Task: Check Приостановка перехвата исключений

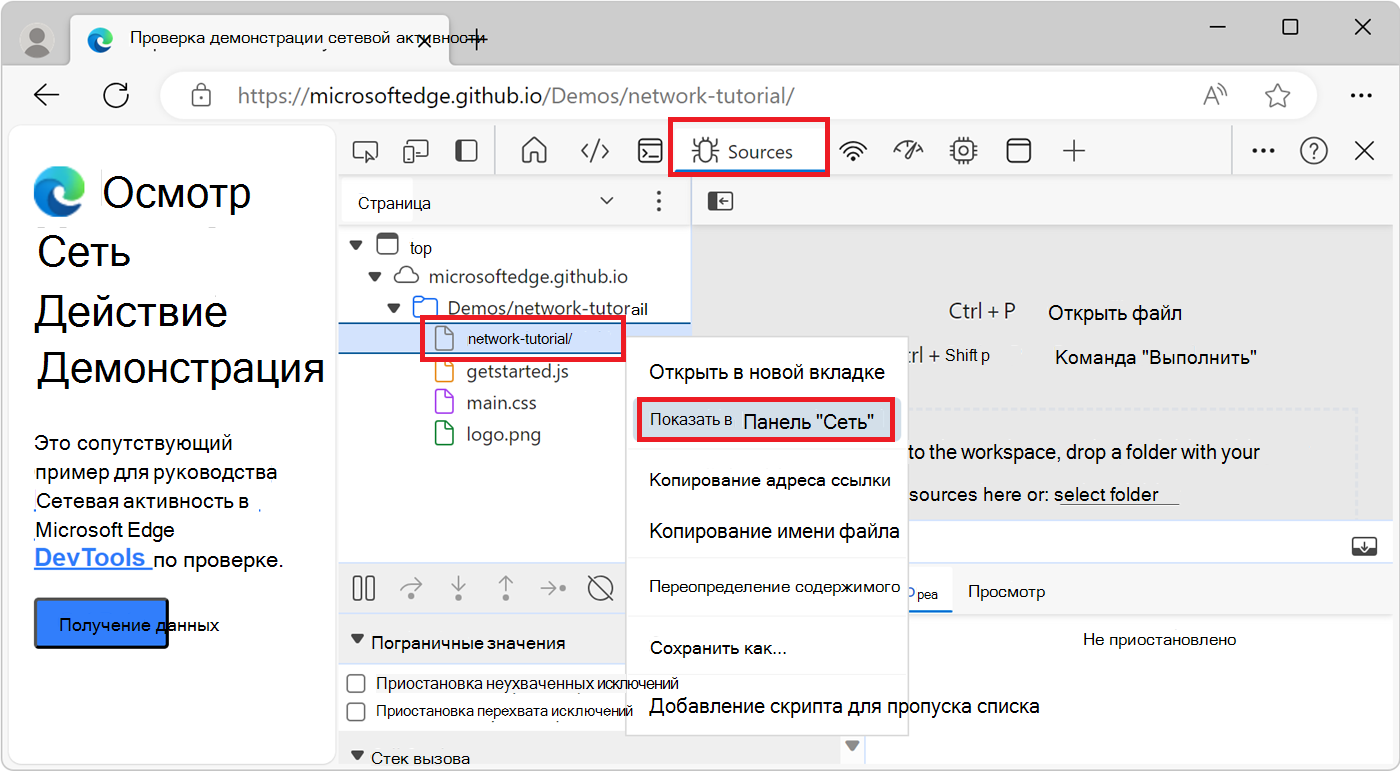Action: (x=356, y=710)
